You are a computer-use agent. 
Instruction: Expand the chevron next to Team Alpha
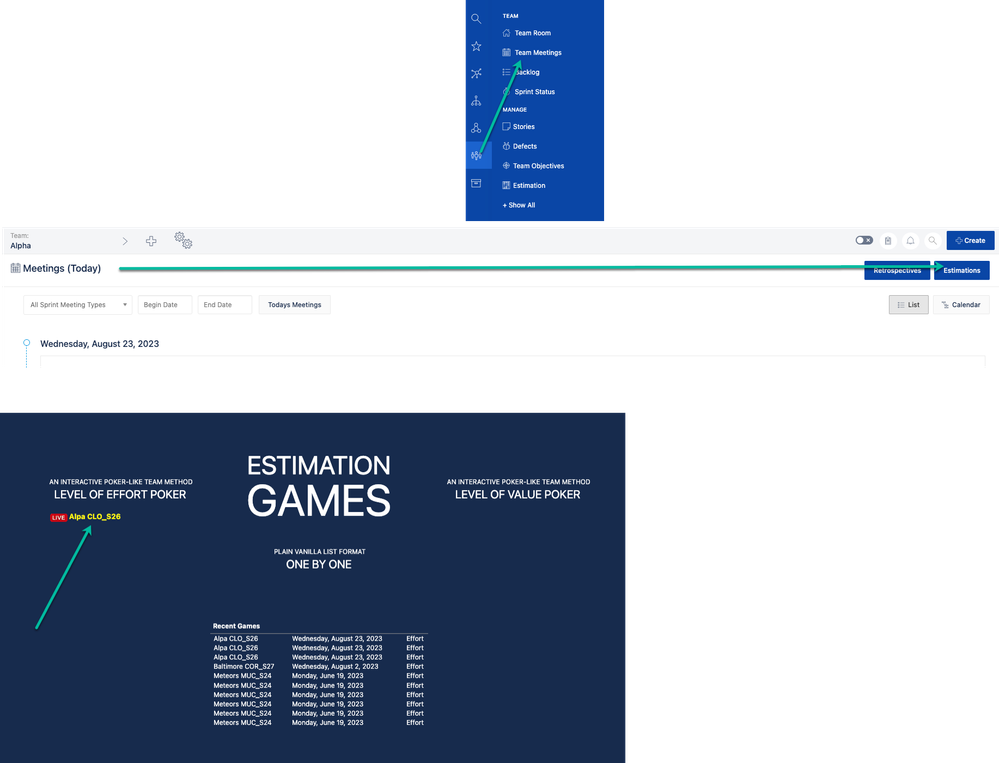click(125, 241)
